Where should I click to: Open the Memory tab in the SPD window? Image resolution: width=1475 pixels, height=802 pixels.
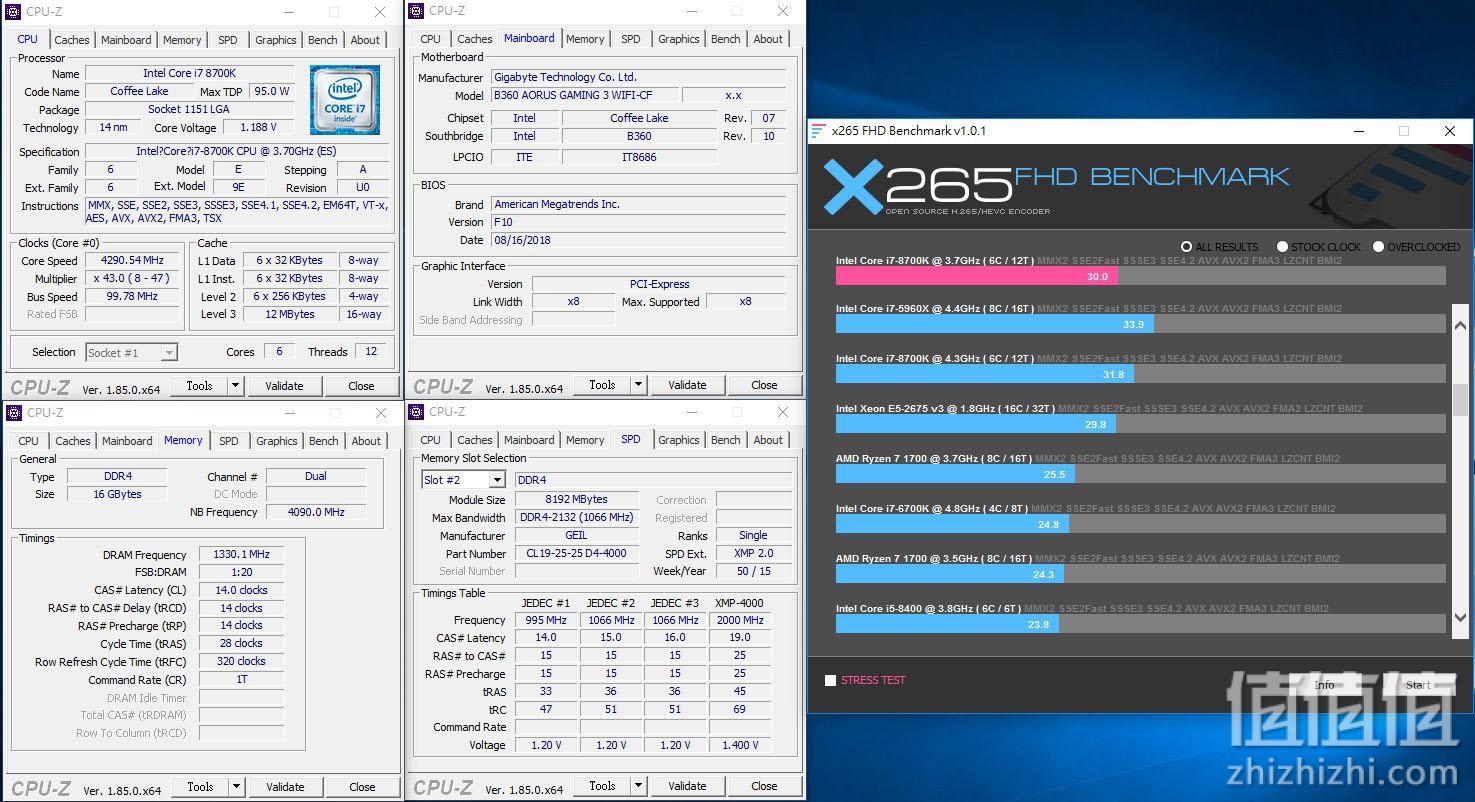point(585,440)
